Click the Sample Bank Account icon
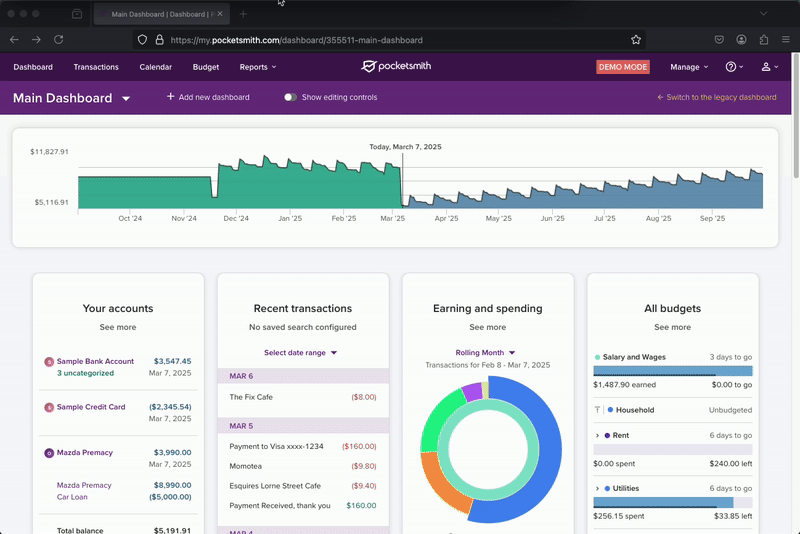 (x=49, y=362)
